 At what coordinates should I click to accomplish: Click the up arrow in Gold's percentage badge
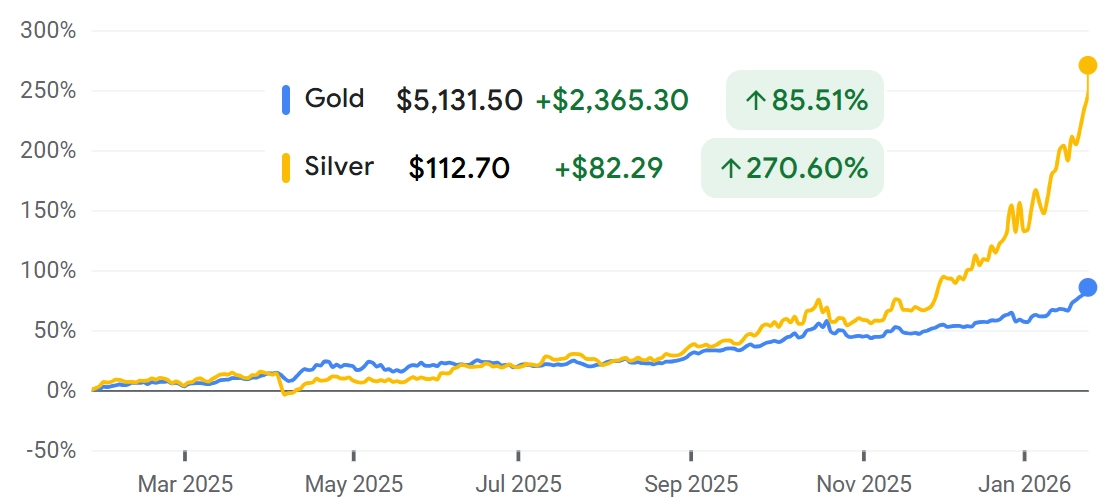pyautogui.click(x=755, y=100)
